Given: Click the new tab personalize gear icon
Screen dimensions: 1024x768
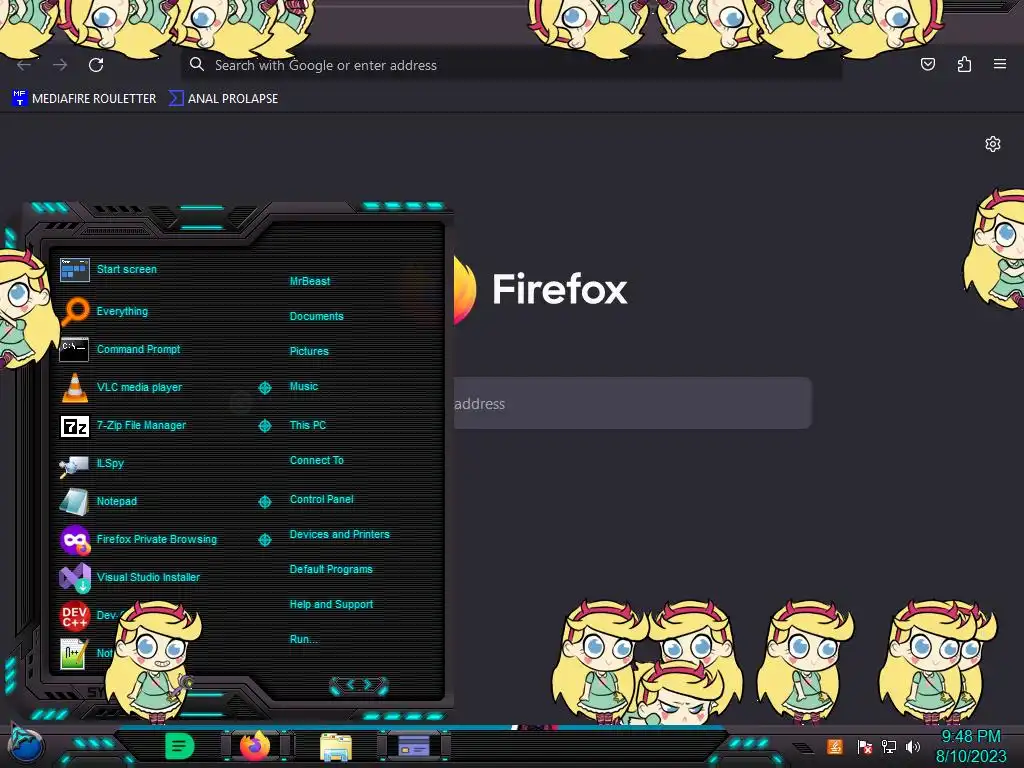Looking at the screenshot, I should pyautogui.click(x=993, y=144).
